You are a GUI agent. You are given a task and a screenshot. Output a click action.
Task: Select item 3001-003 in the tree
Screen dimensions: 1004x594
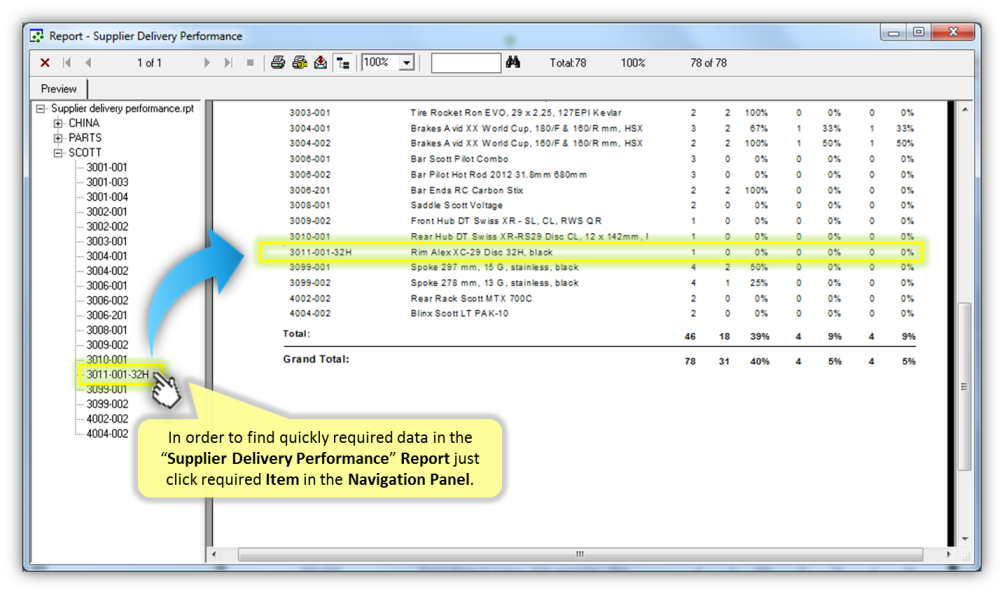click(107, 182)
